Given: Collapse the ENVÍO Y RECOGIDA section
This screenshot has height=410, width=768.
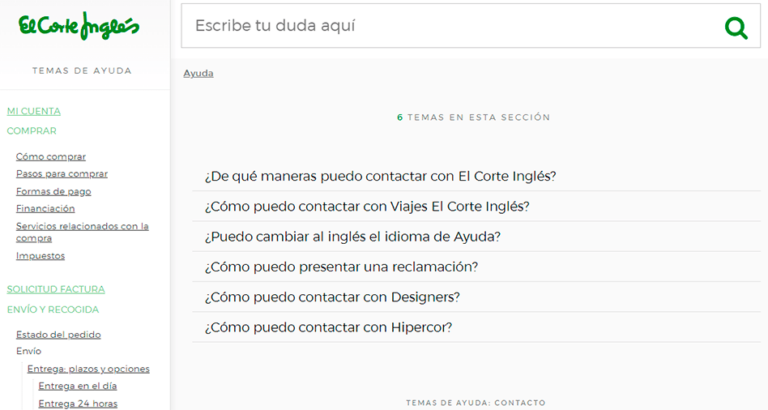Looking at the screenshot, I should 53,309.
